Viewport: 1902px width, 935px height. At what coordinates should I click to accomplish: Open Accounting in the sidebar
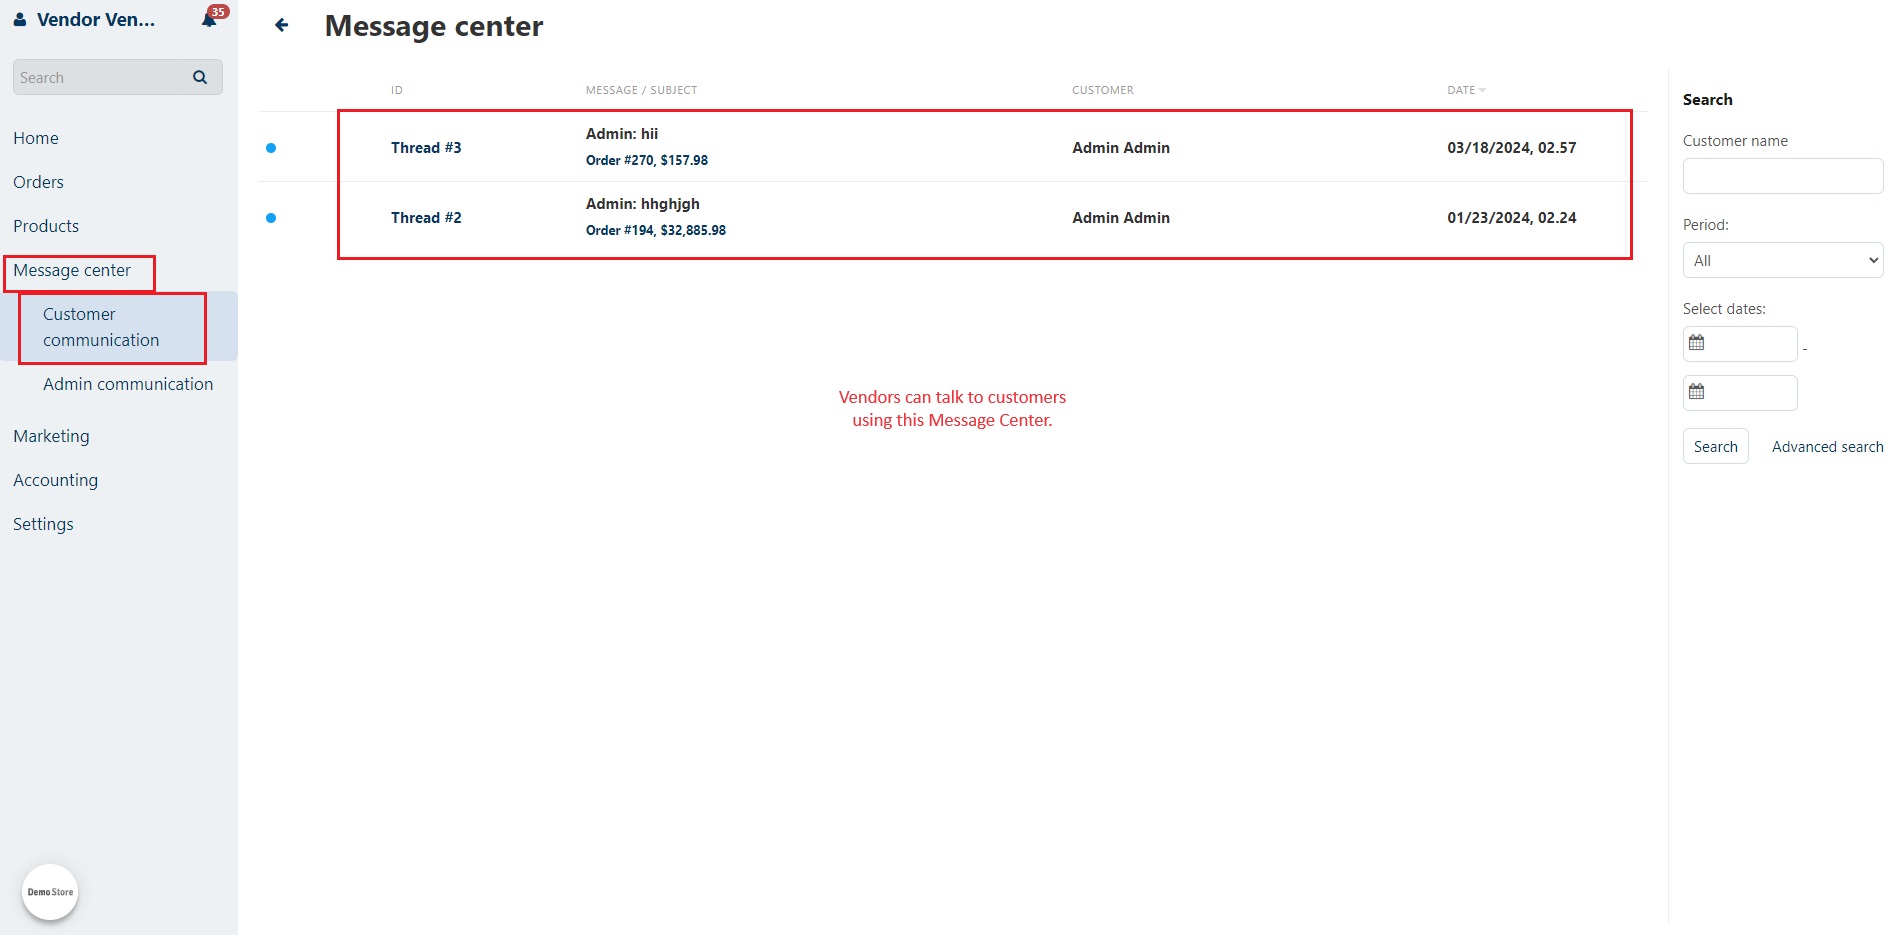click(55, 480)
